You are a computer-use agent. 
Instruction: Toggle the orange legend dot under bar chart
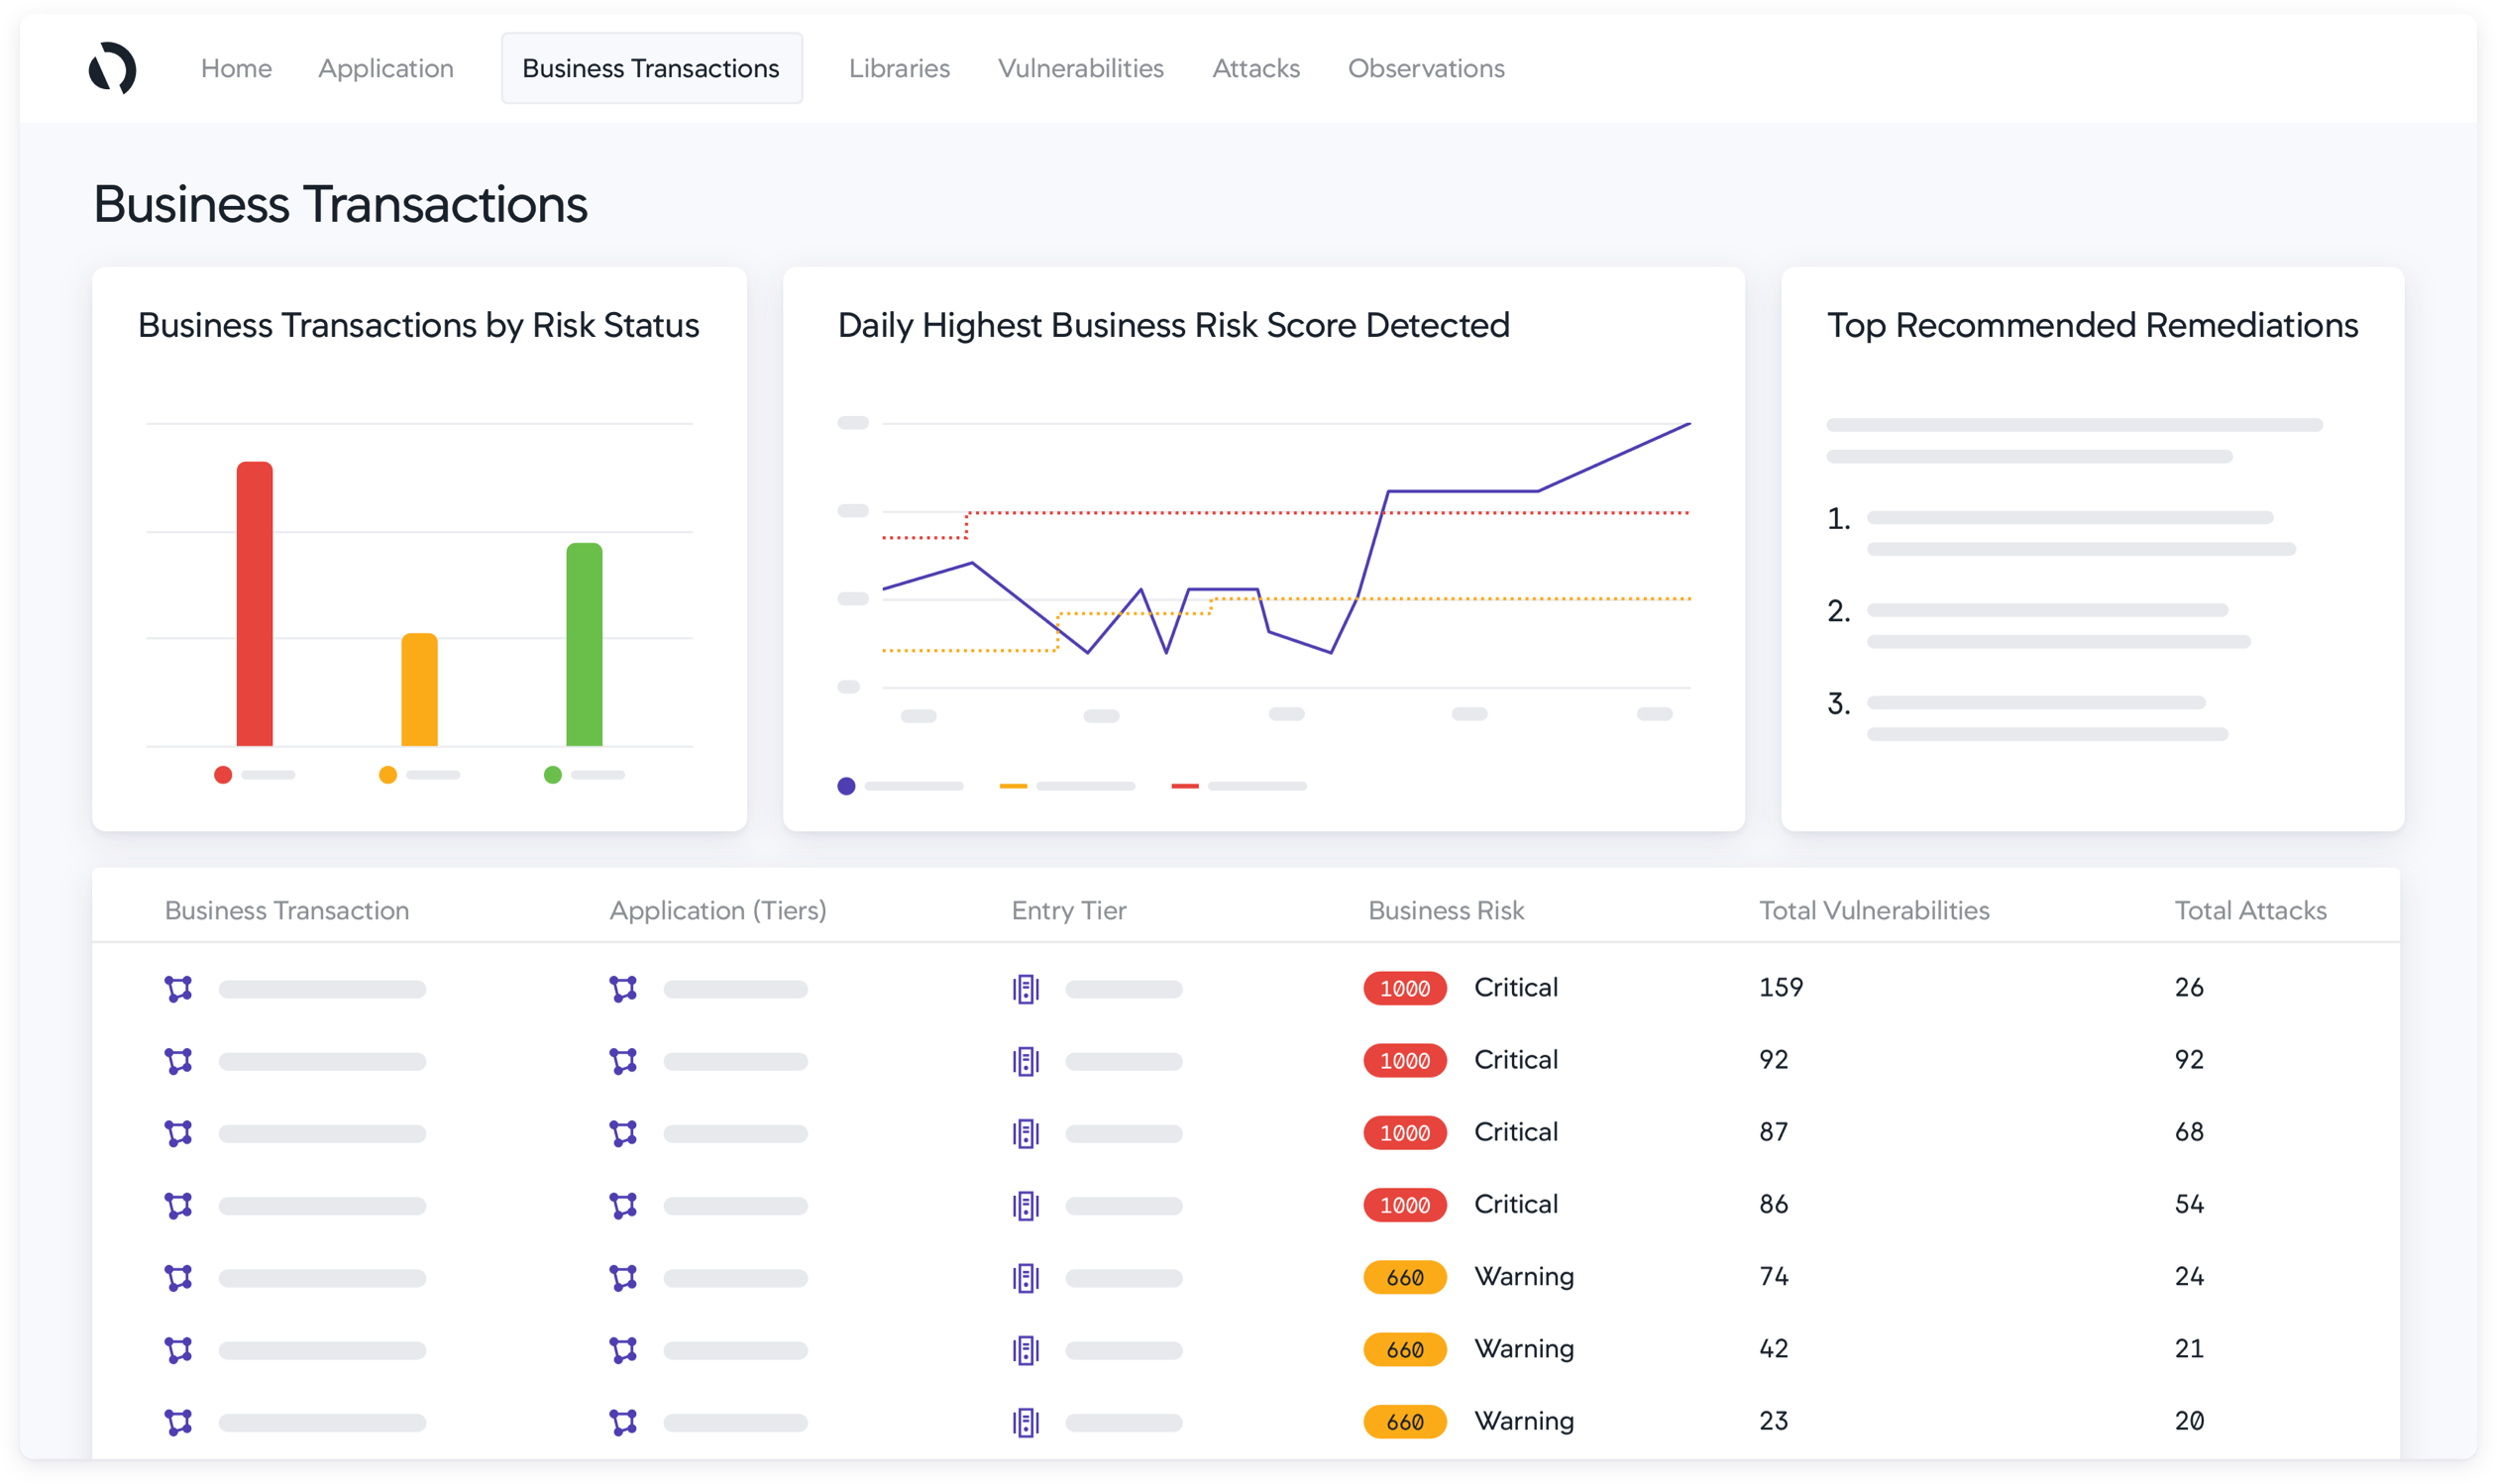(388, 775)
